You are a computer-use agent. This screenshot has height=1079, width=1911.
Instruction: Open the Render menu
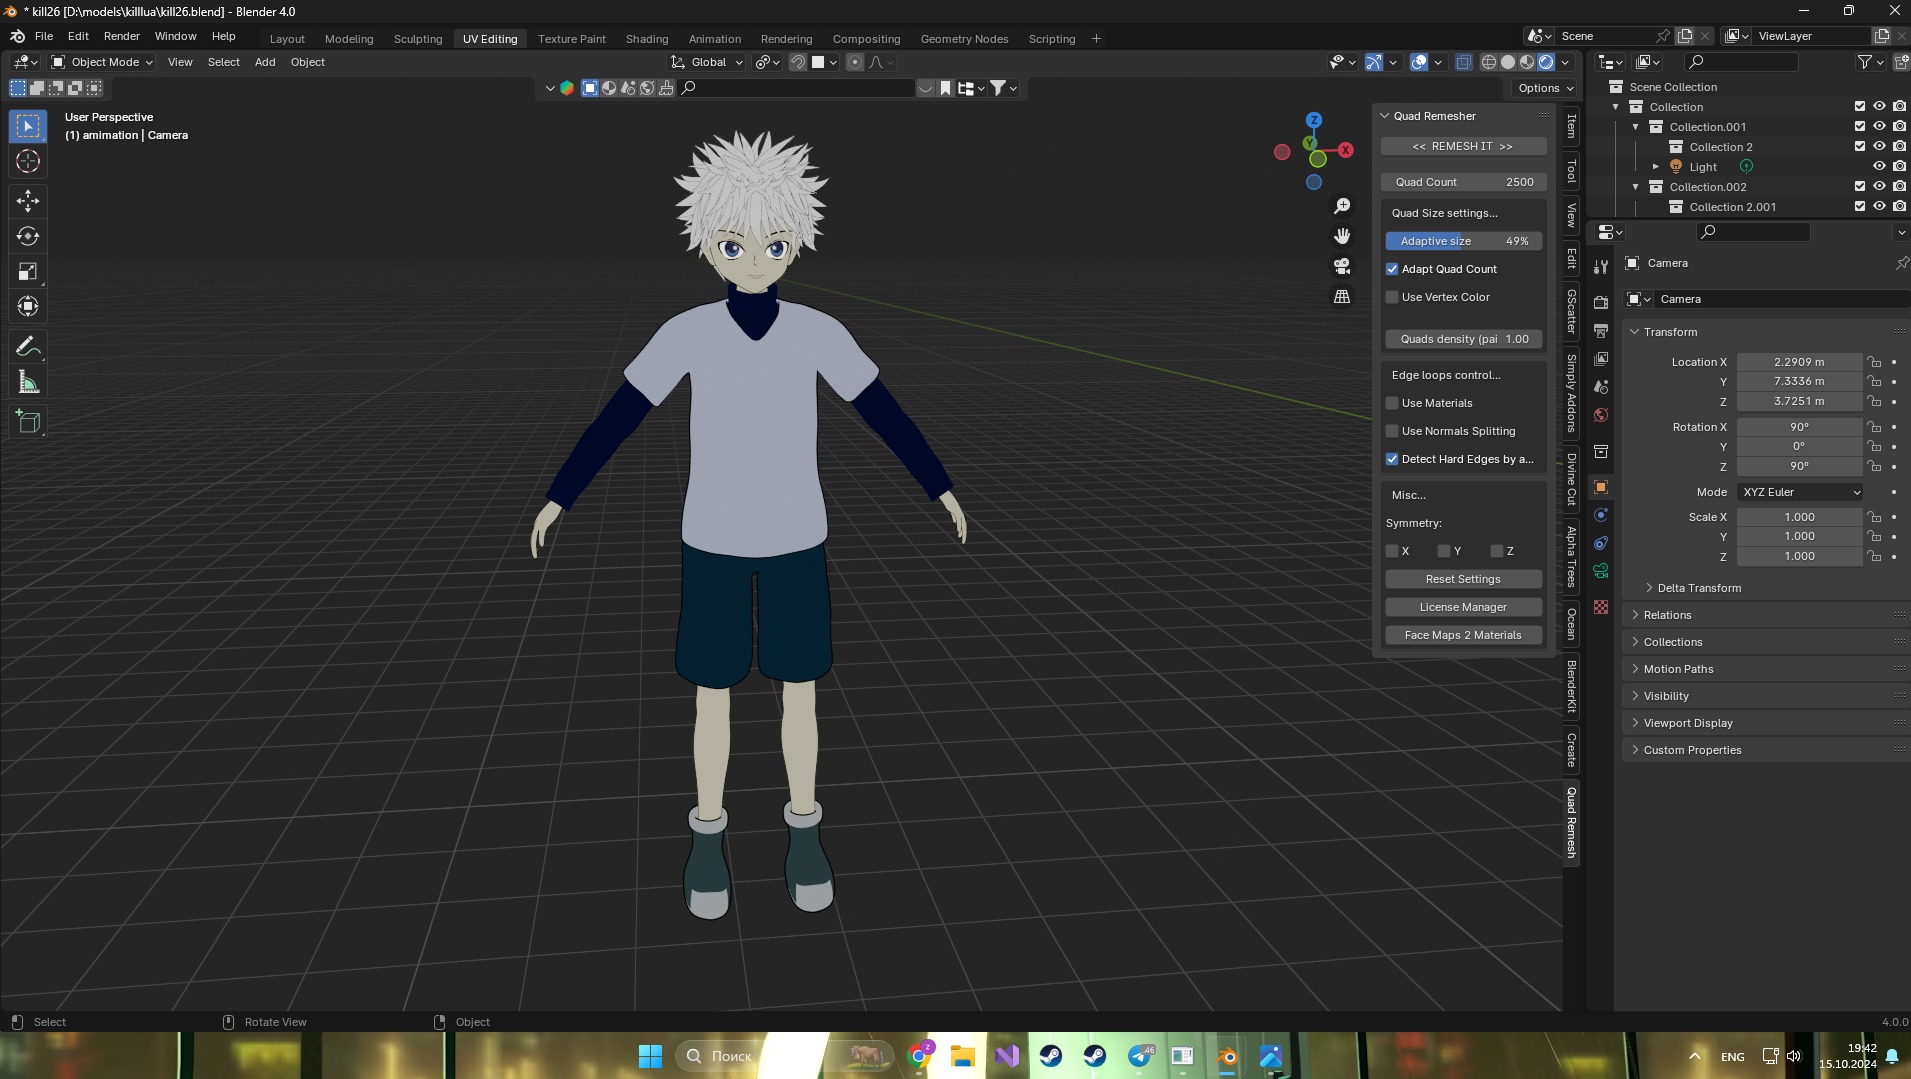tap(121, 36)
